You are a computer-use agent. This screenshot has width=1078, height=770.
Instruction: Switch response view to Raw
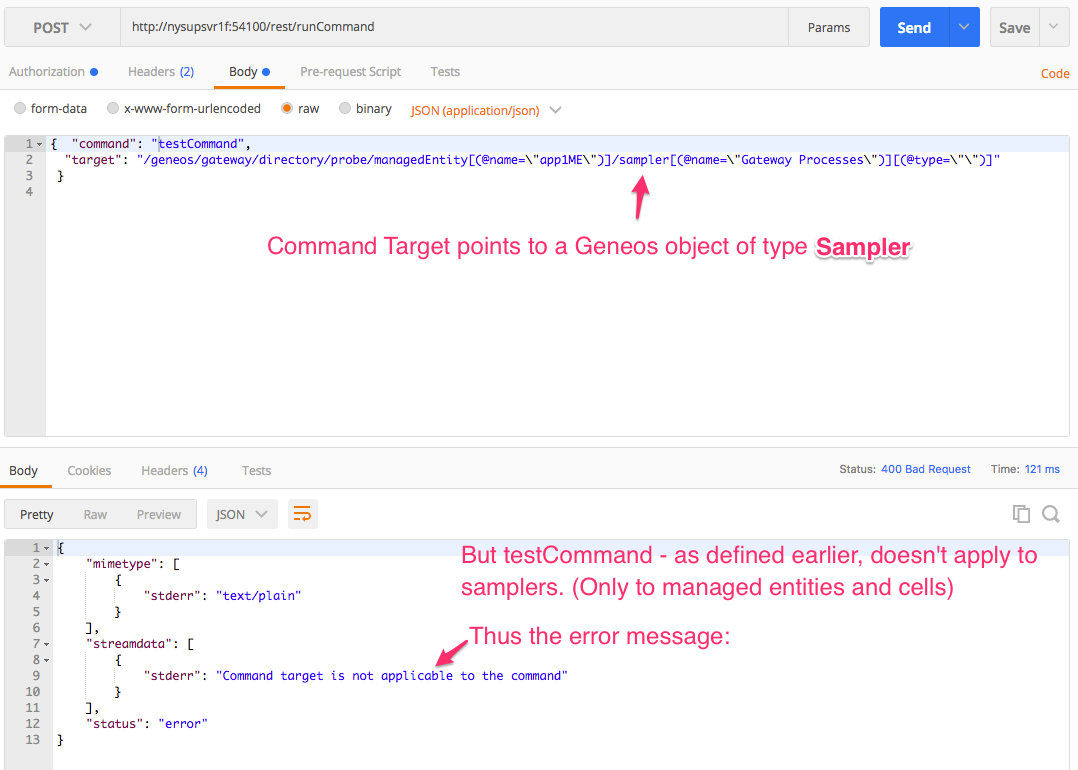[95, 514]
